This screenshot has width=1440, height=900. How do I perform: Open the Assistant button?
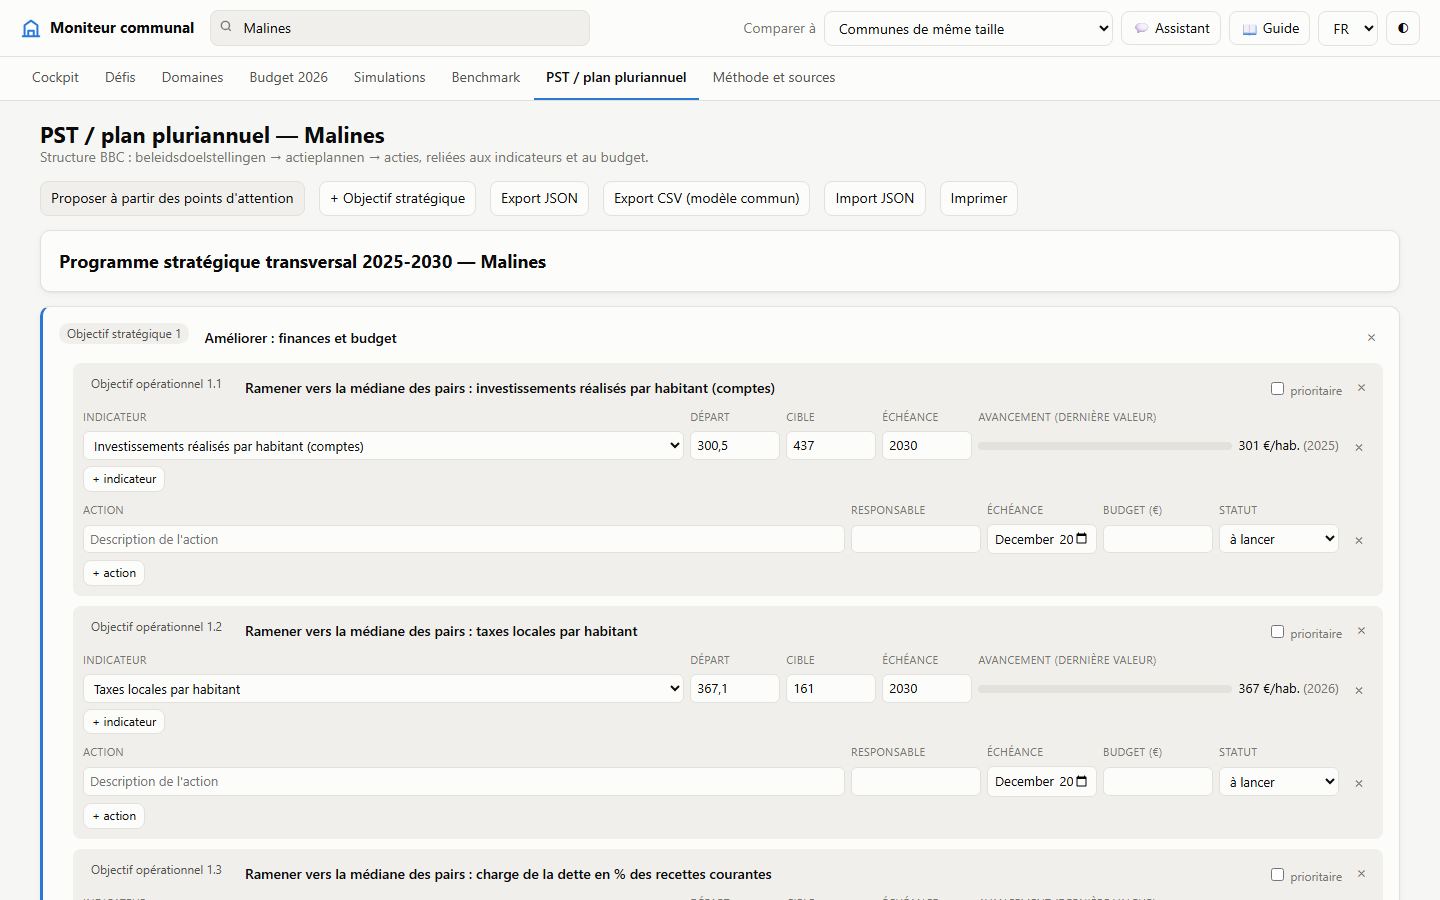click(x=1171, y=28)
